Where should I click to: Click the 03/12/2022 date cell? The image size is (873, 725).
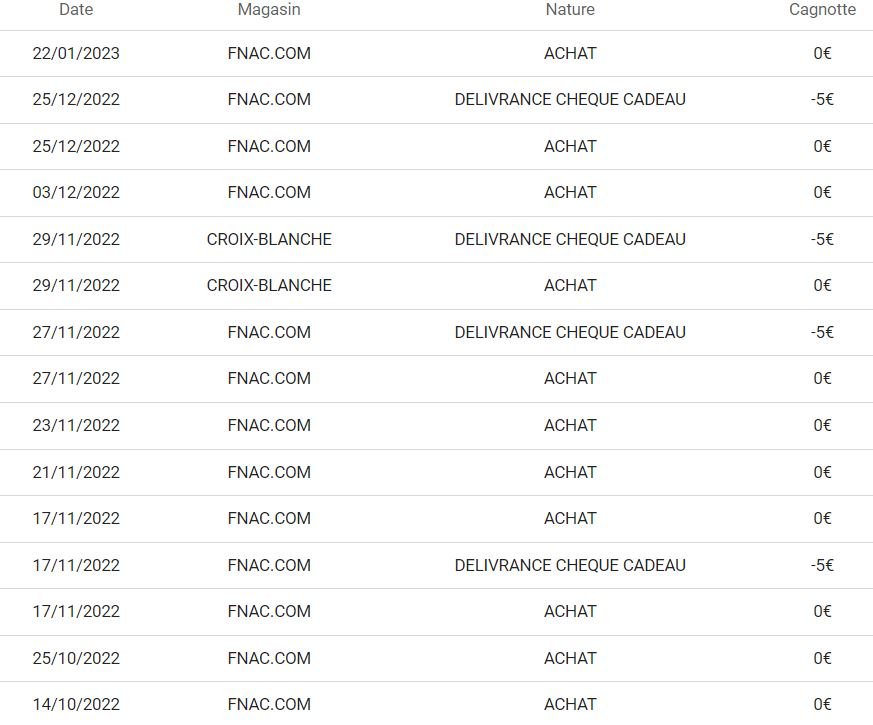(76, 193)
